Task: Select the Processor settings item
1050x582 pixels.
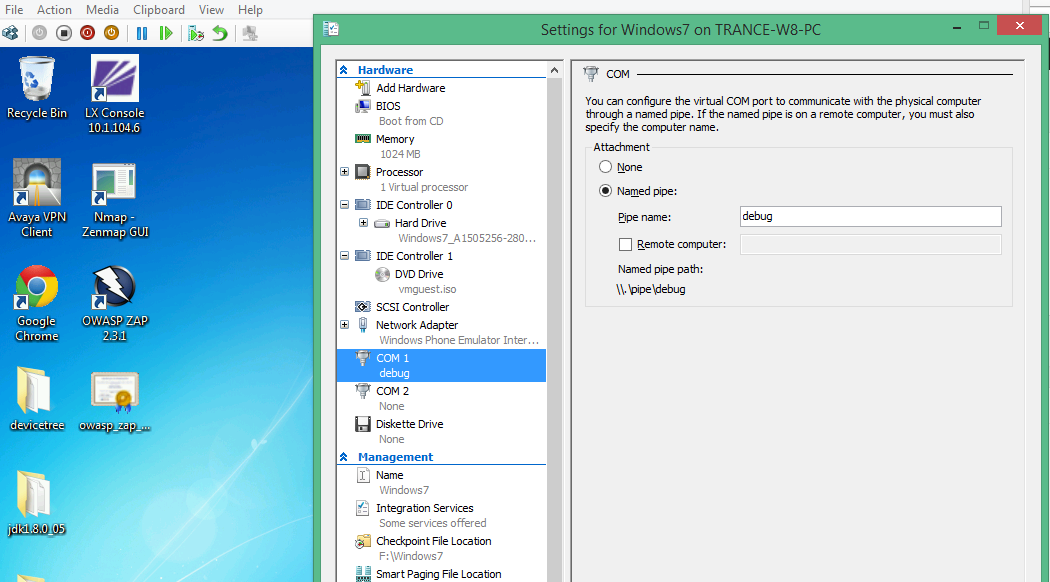Action: coord(399,172)
